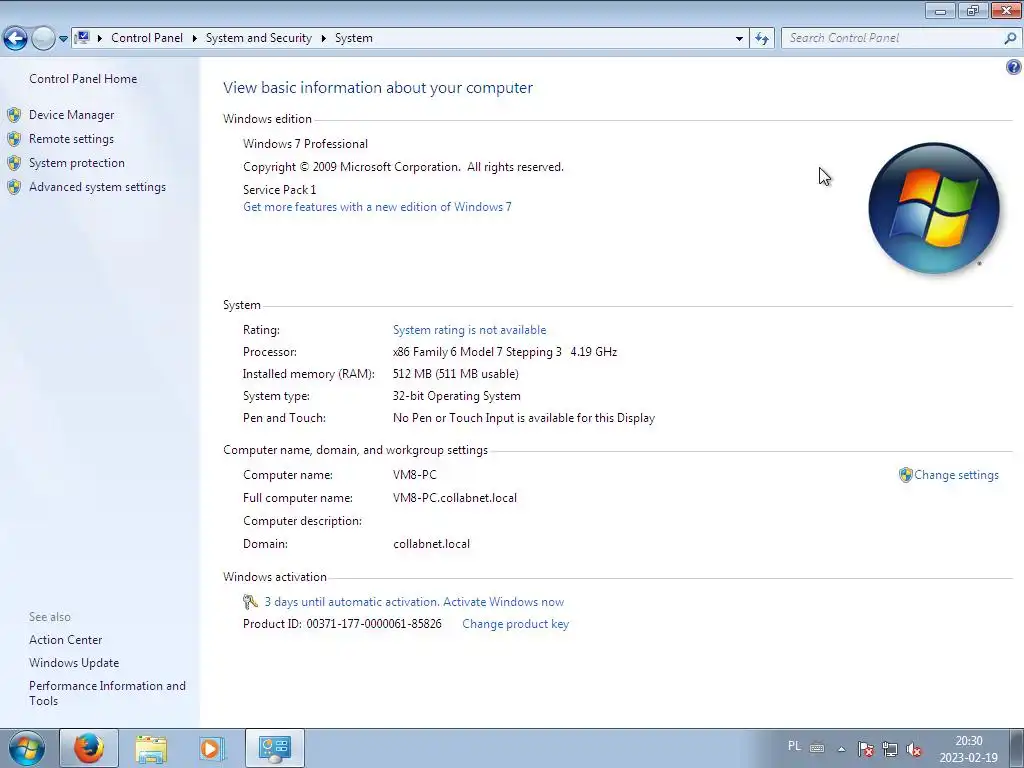
Task: Open Windows Explorer from the taskbar
Action: (x=151, y=748)
